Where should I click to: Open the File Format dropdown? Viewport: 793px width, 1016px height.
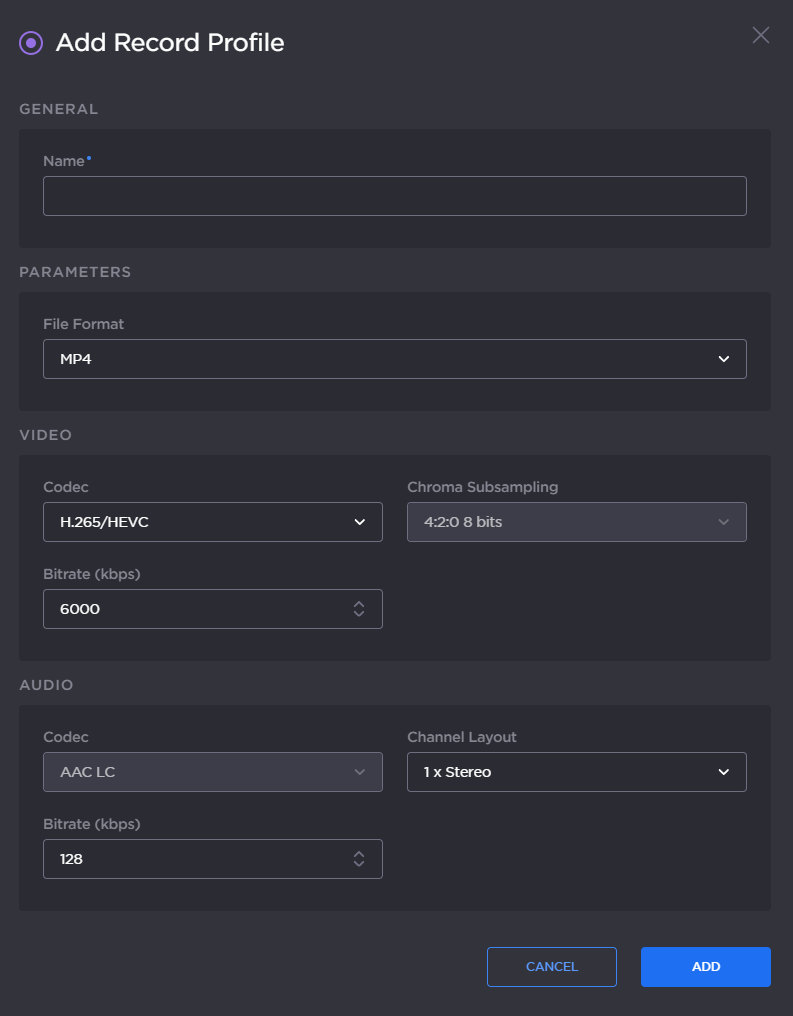click(394, 358)
